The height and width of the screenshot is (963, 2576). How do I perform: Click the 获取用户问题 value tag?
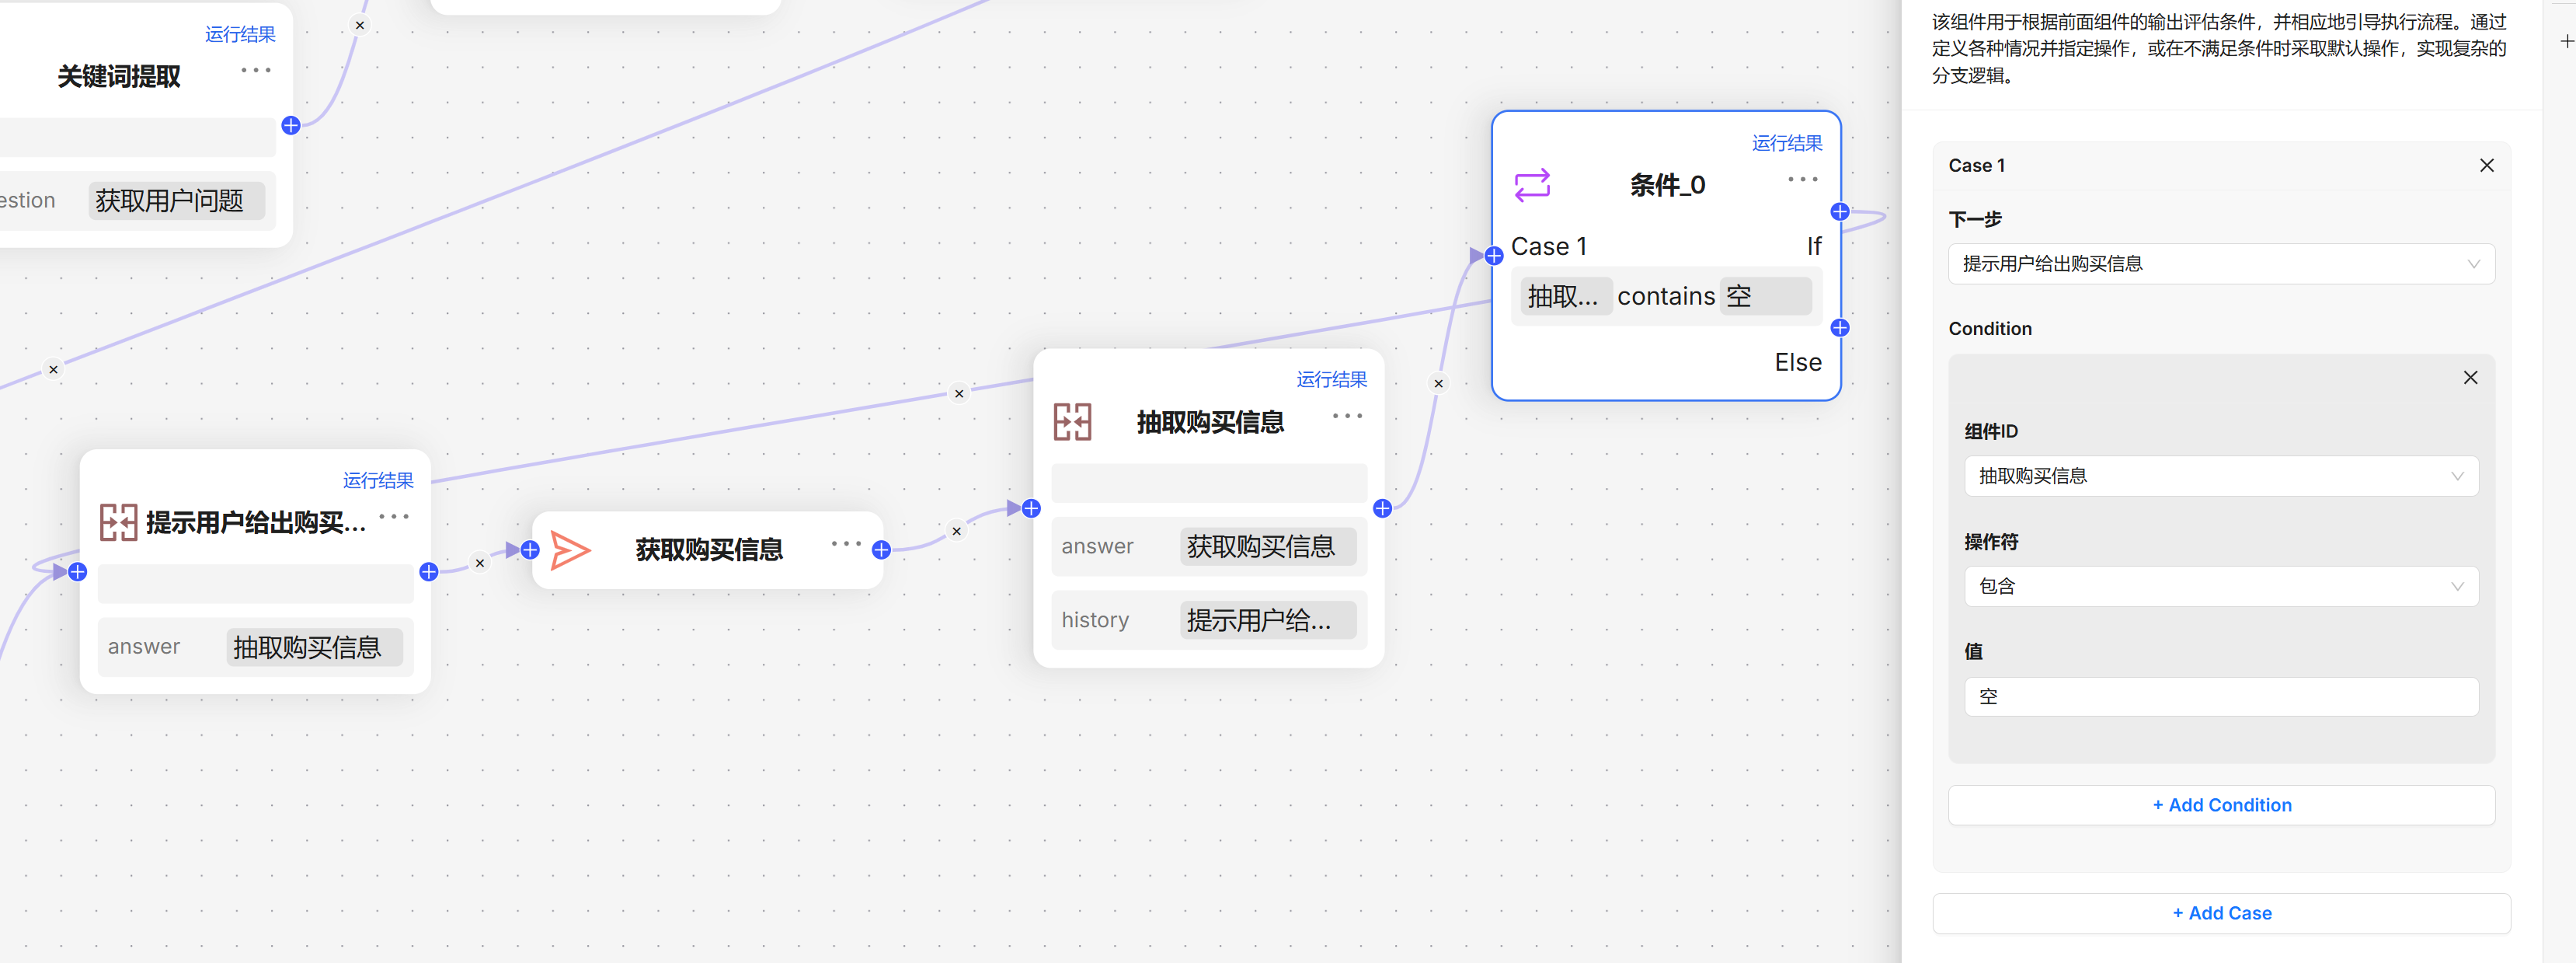click(x=176, y=201)
